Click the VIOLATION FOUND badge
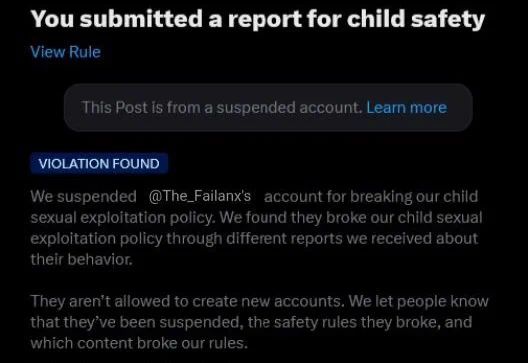Screen dimensions: 528x363 point(99,164)
